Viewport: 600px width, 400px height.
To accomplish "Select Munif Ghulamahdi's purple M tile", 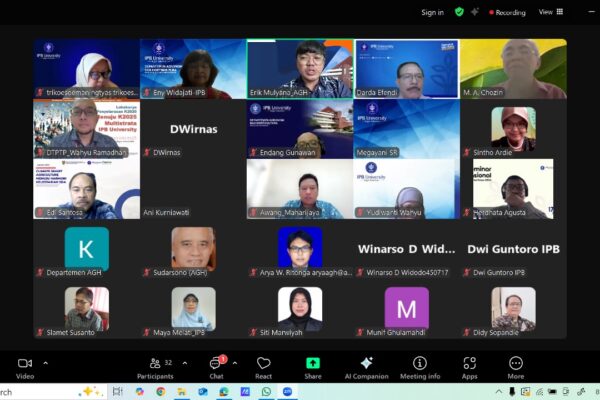I will click(x=407, y=308).
